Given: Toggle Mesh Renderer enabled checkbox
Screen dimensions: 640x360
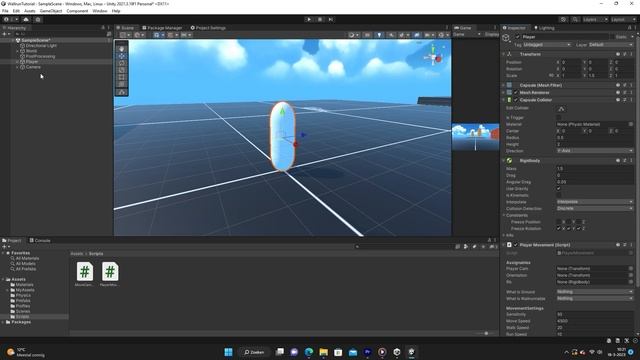Looking at the screenshot, I should pyautogui.click(x=516, y=93).
